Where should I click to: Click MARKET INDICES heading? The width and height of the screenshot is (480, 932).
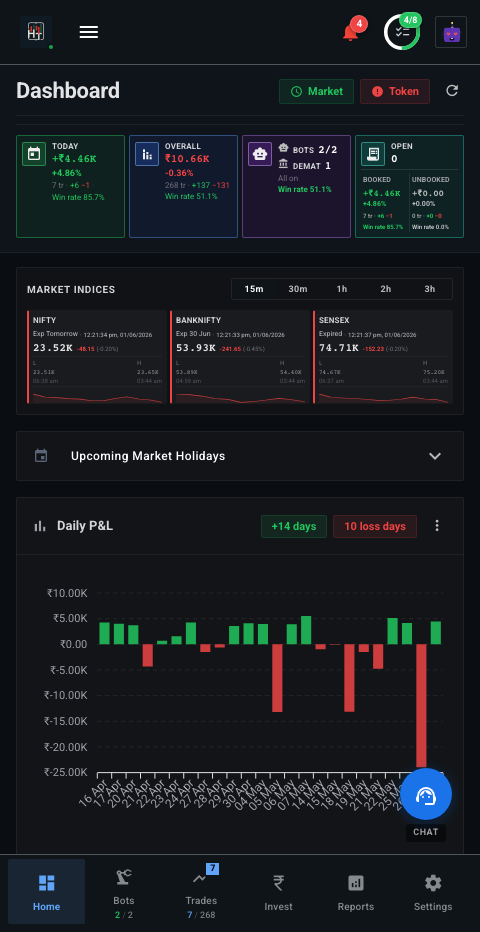pos(71,289)
